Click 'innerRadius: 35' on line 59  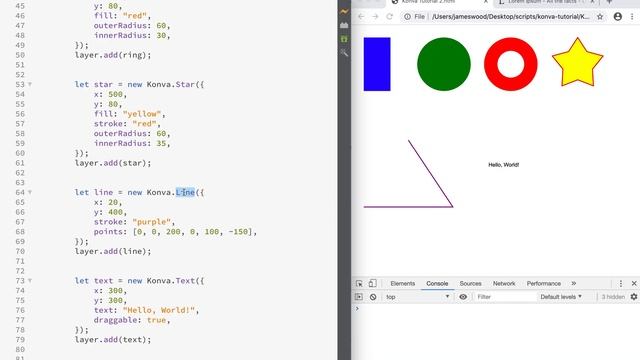[x=130, y=143]
